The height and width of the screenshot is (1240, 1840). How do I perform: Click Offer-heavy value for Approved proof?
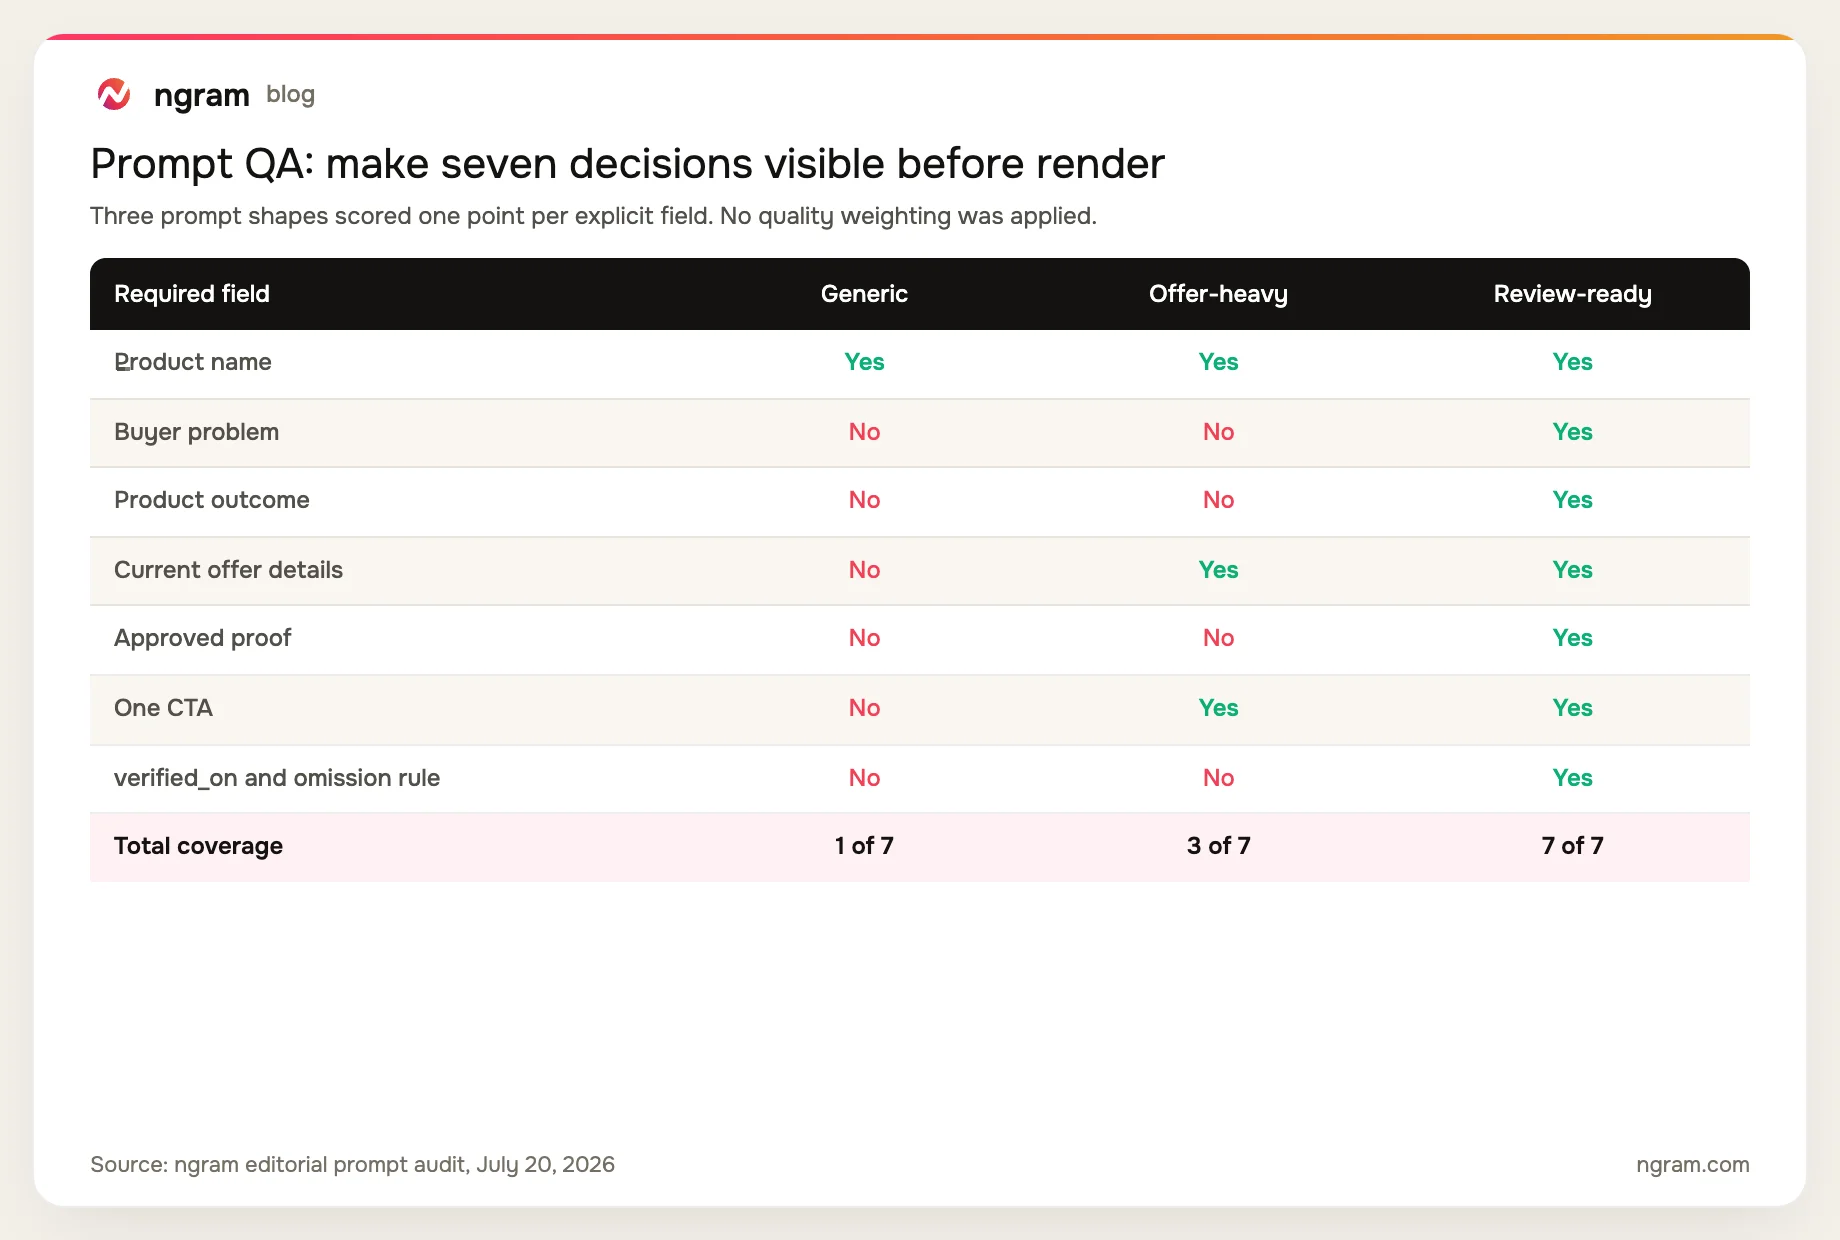coord(1218,638)
